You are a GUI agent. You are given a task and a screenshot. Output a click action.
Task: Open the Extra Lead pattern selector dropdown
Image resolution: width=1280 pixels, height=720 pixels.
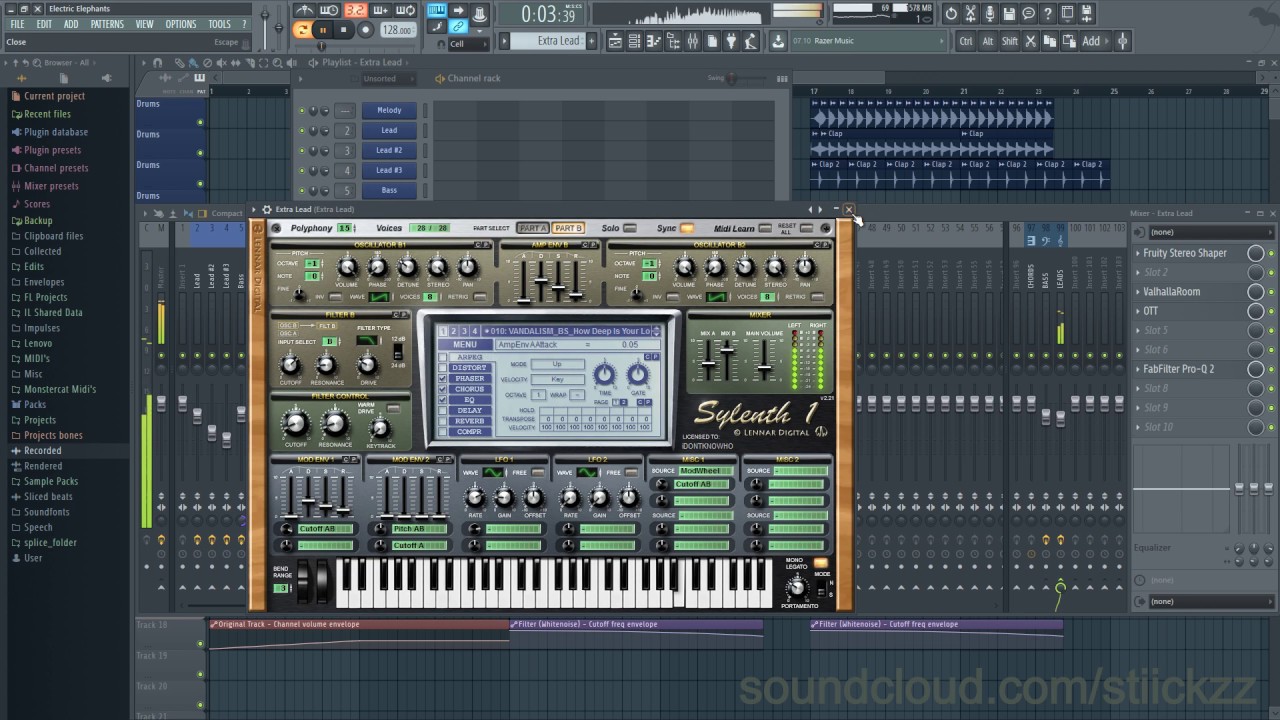[548, 41]
